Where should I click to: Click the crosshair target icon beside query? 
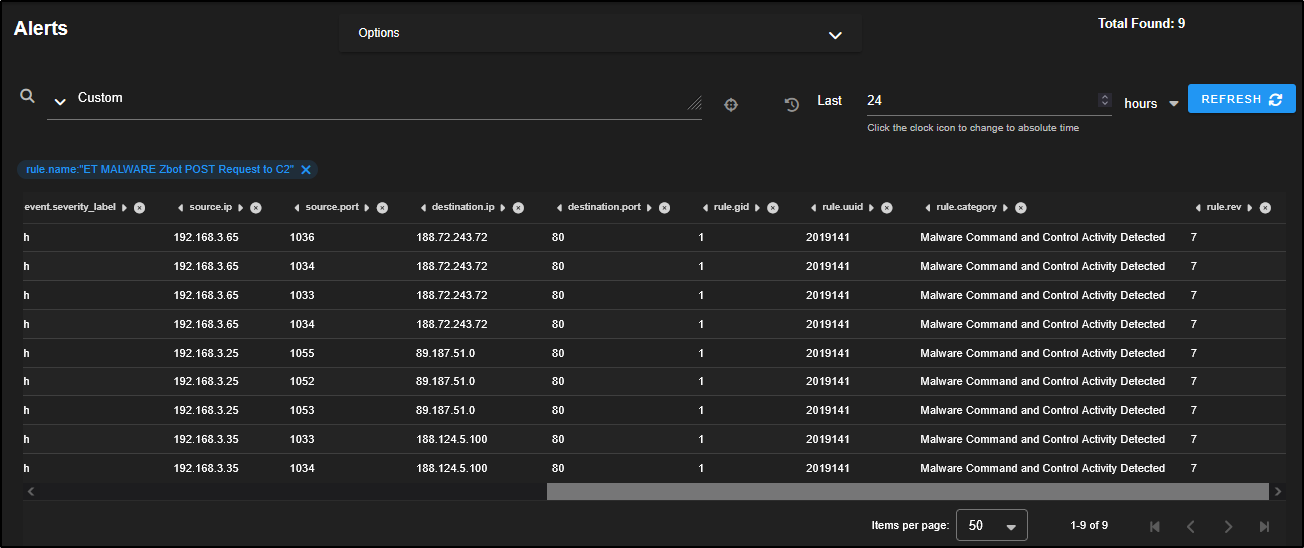[x=731, y=104]
